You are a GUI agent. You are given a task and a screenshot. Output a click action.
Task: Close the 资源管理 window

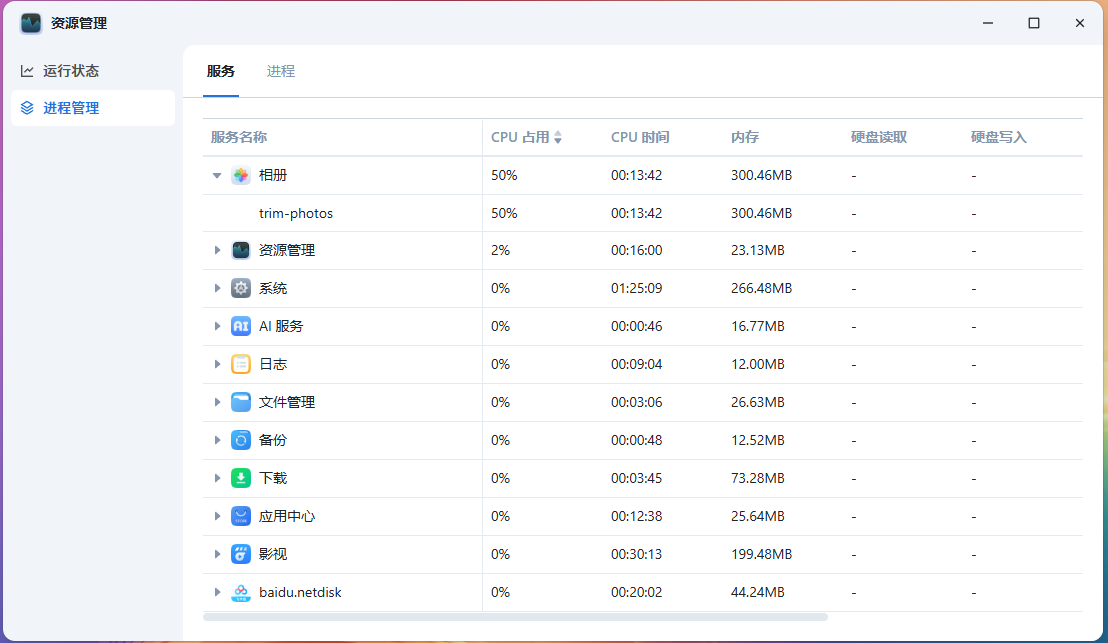pos(1080,23)
